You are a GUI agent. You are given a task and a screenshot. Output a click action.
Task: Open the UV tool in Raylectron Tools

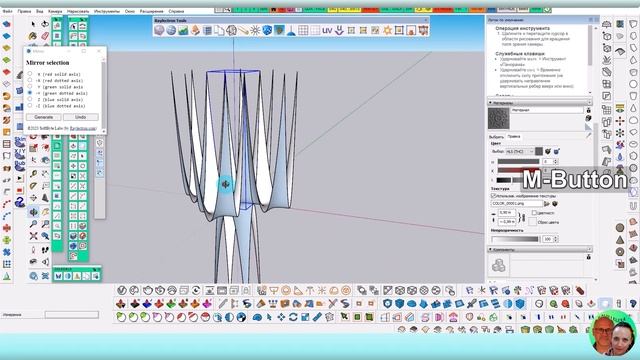tap(327, 31)
